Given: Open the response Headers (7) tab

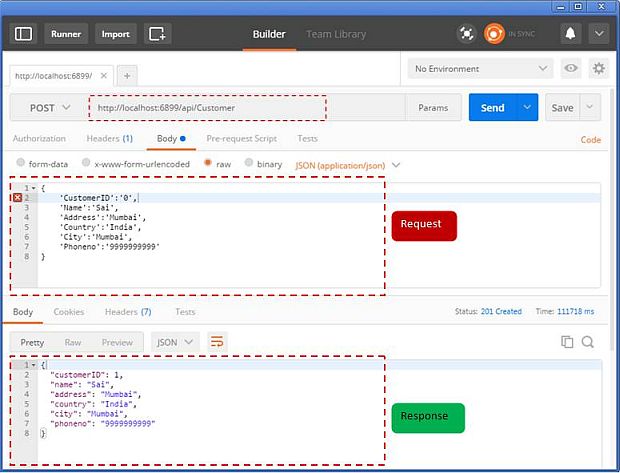Looking at the screenshot, I should (128, 312).
